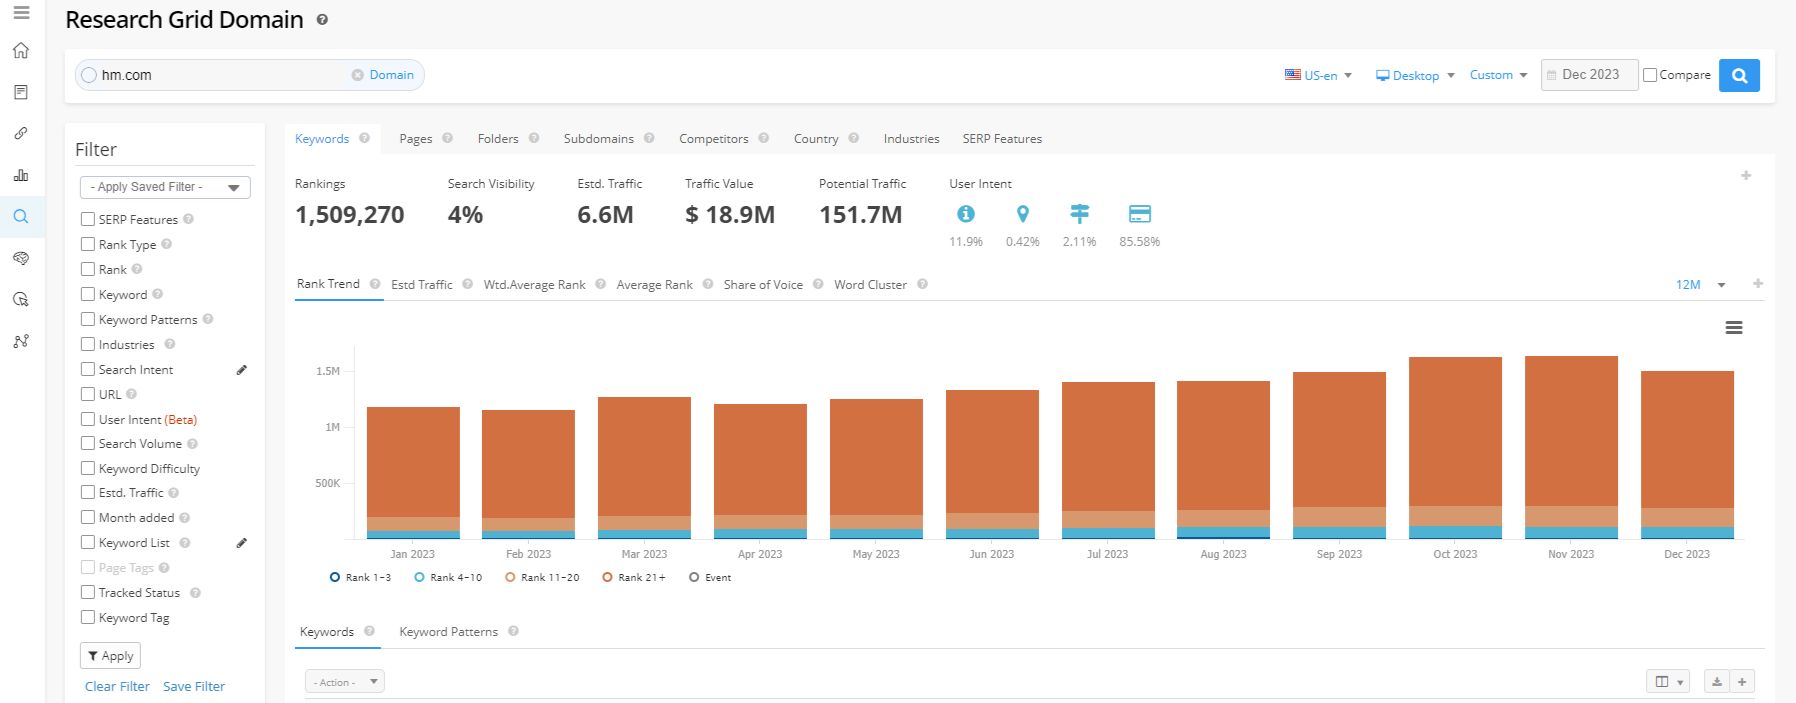Click the download export icon
The width and height of the screenshot is (1796, 703).
pyautogui.click(x=1716, y=682)
